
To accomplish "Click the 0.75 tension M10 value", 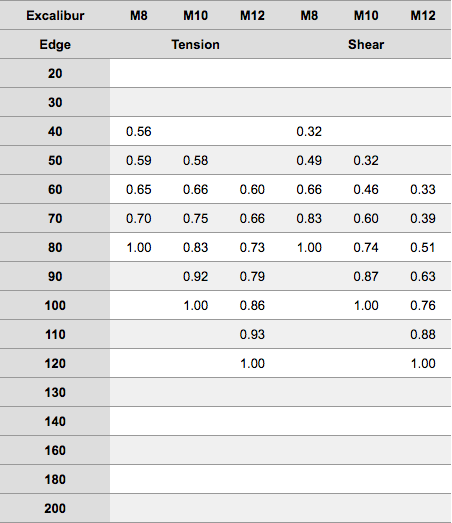I will point(195,218).
